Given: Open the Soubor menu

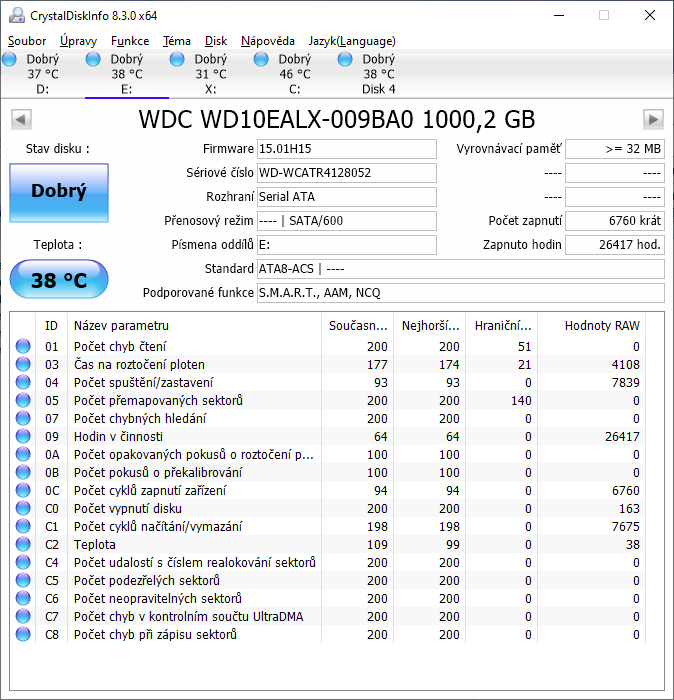Looking at the screenshot, I should tap(27, 41).
